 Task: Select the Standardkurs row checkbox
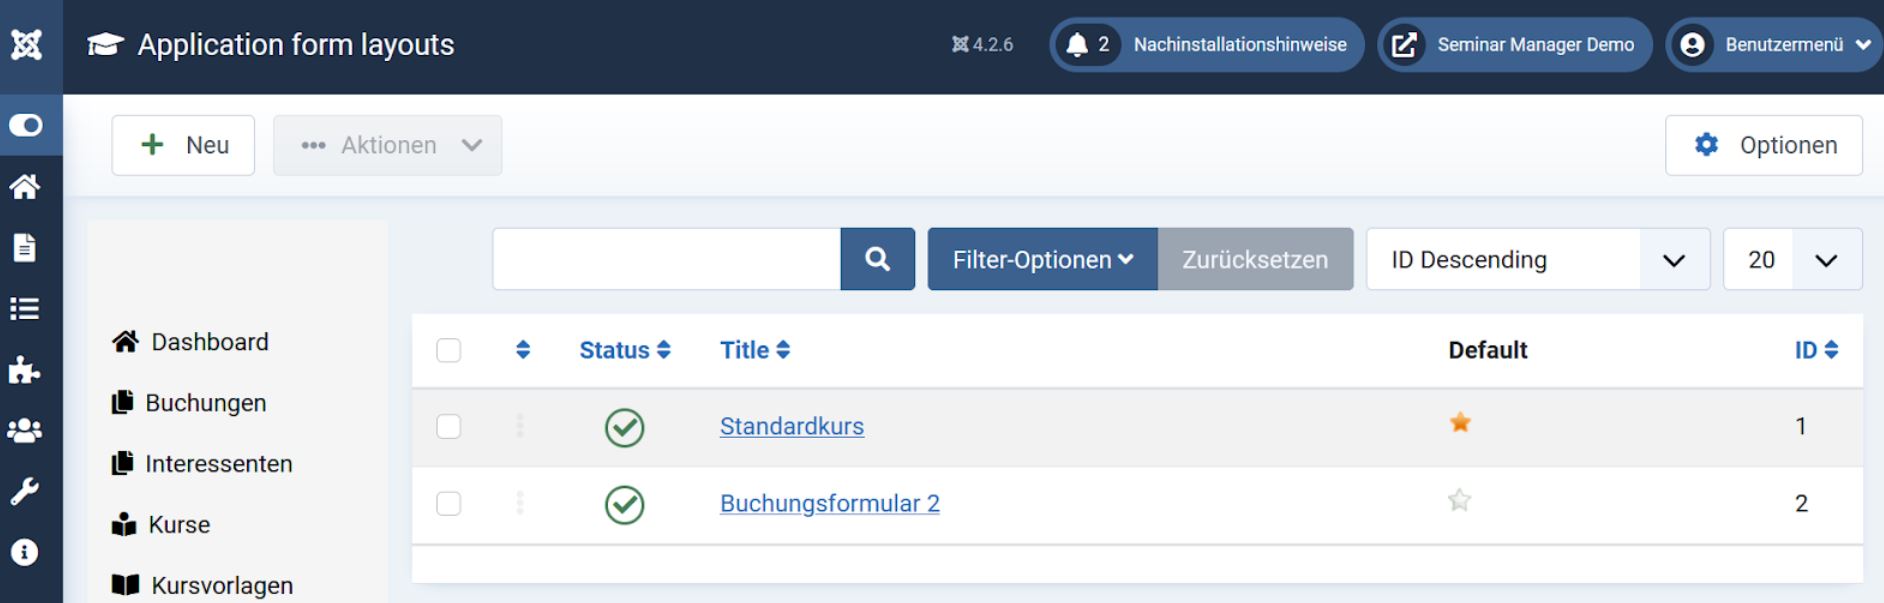coord(449,426)
